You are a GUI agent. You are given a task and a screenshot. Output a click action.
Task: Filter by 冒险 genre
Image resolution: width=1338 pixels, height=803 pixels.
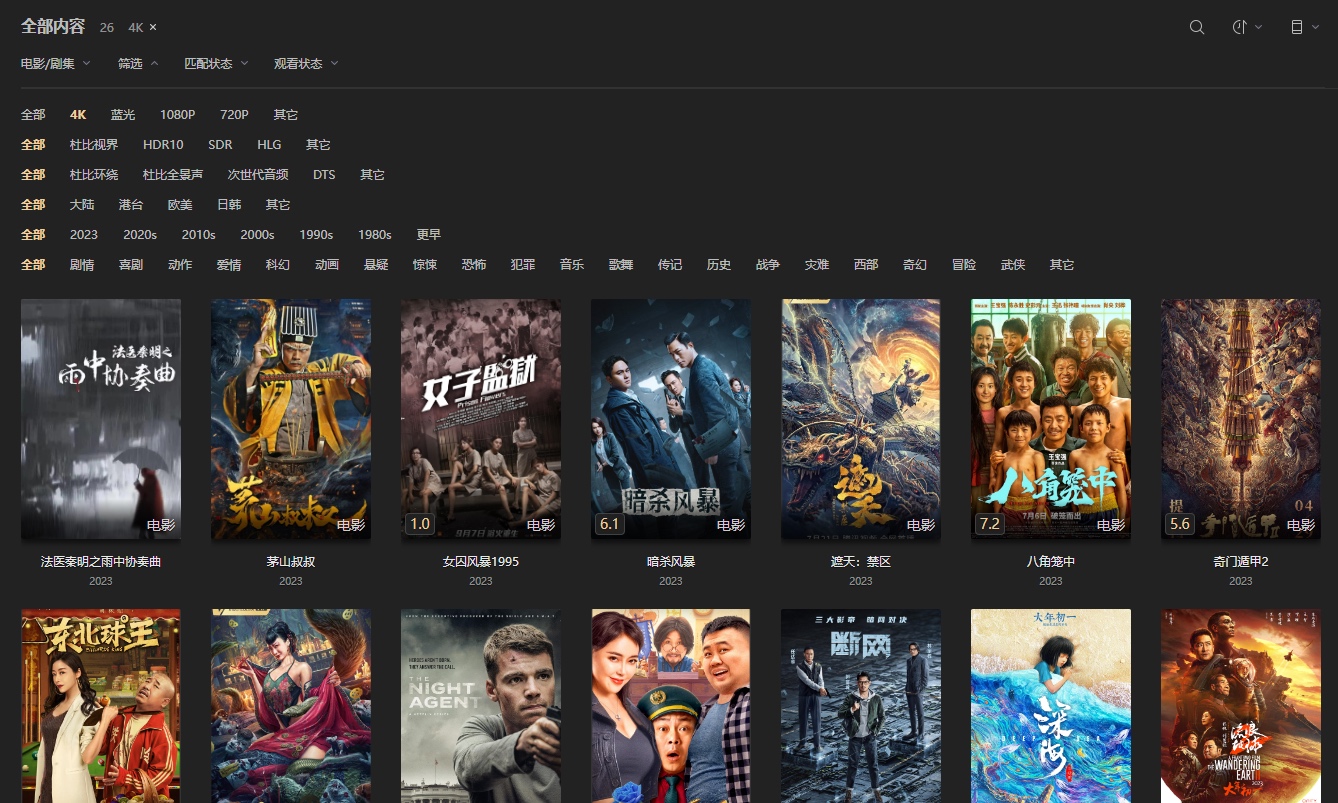click(x=964, y=265)
